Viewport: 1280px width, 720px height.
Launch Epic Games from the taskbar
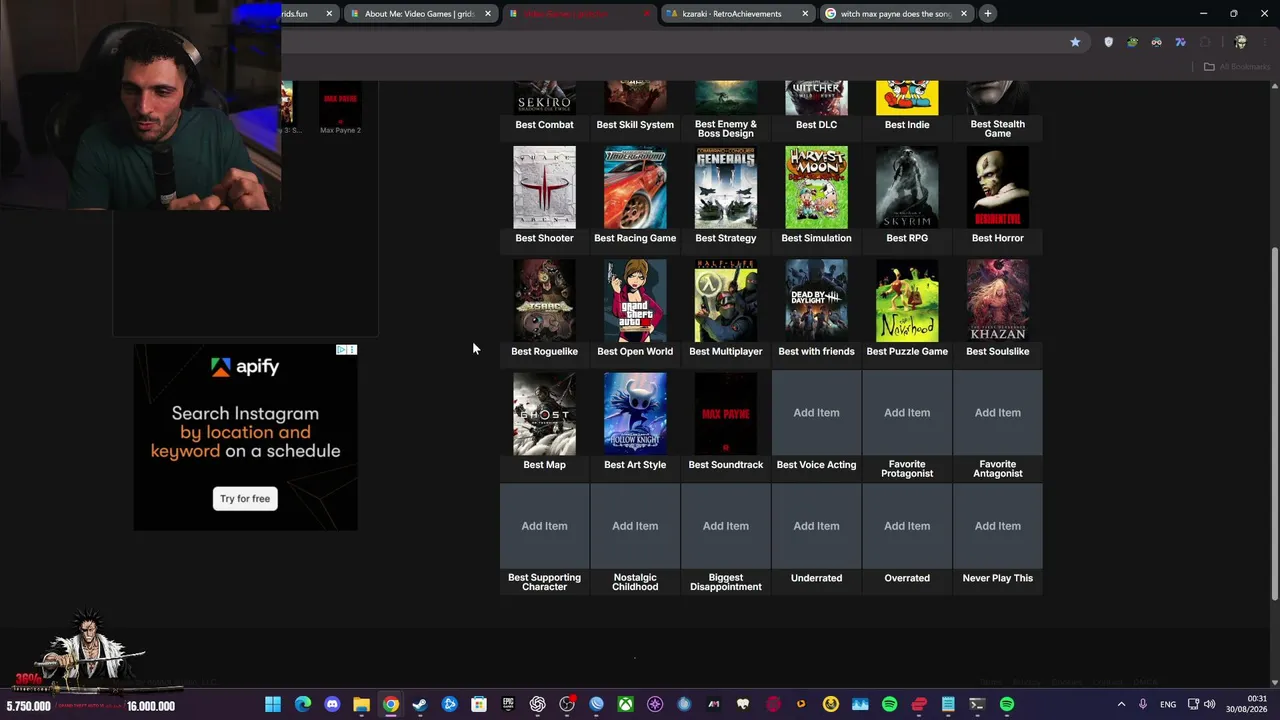click(x=508, y=705)
